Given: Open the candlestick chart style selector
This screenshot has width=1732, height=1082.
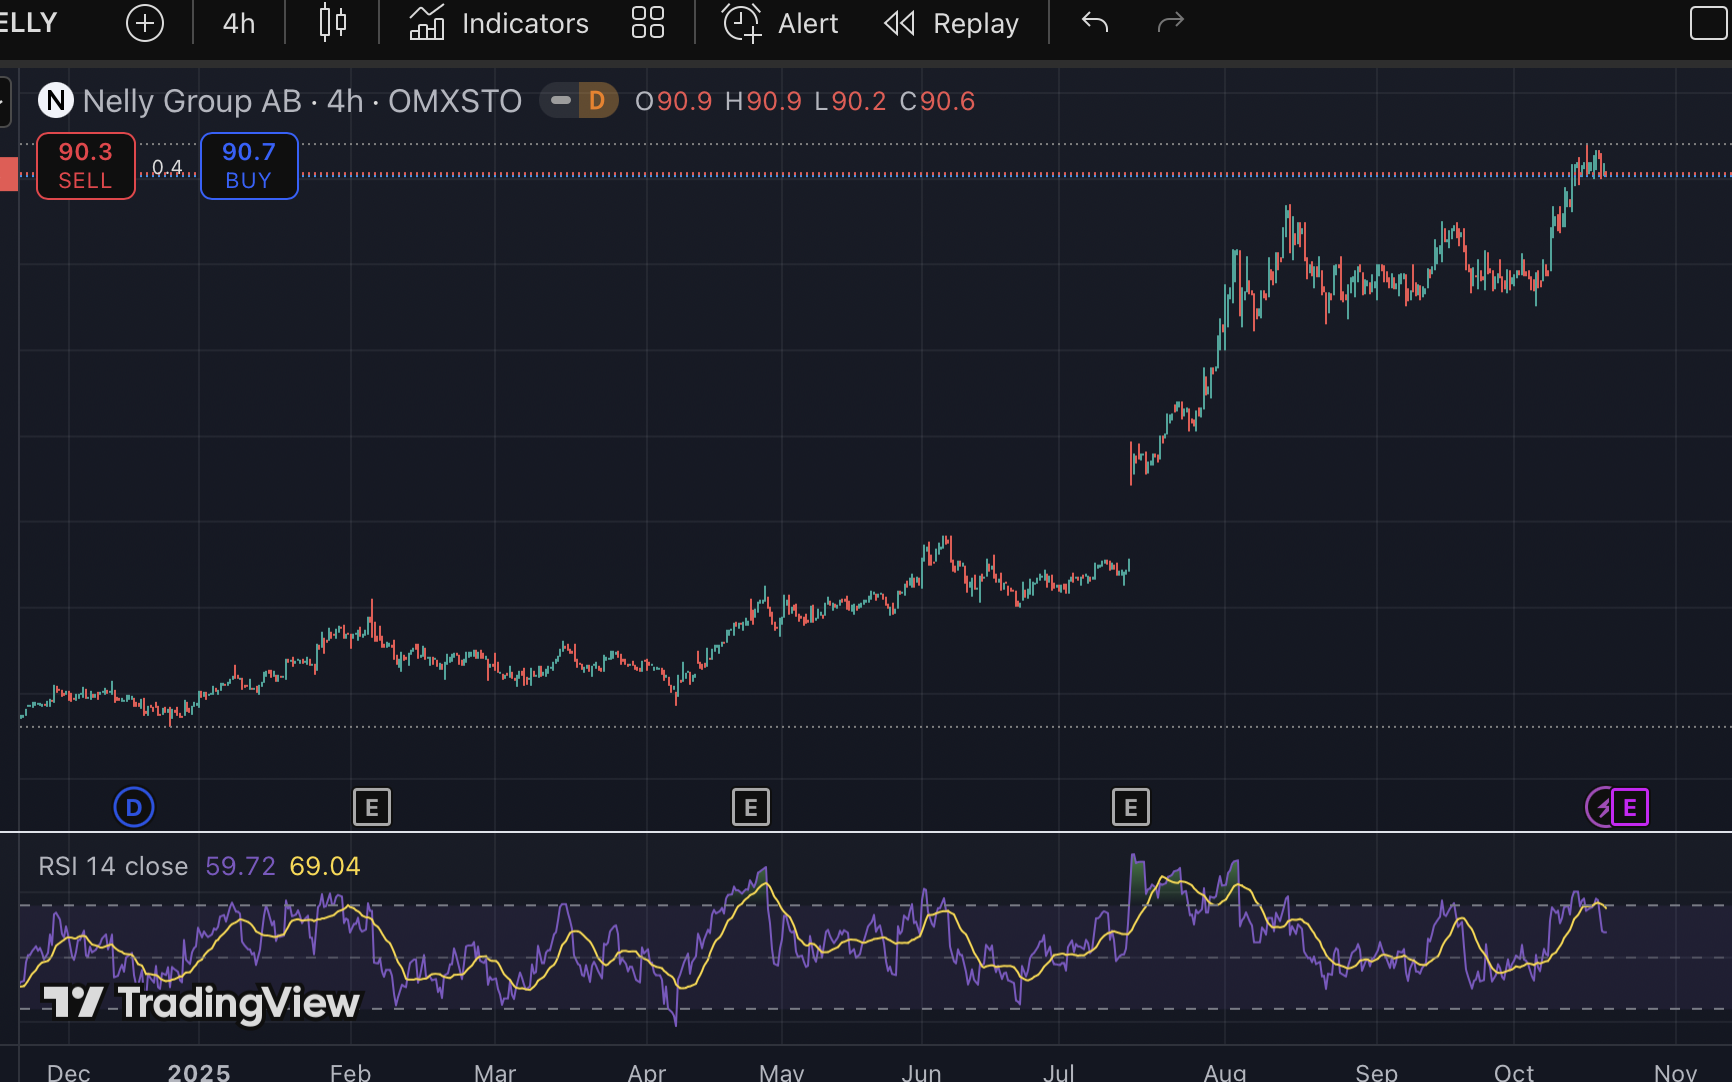Looking at the screenshot, I should click(x=333, y=23).
